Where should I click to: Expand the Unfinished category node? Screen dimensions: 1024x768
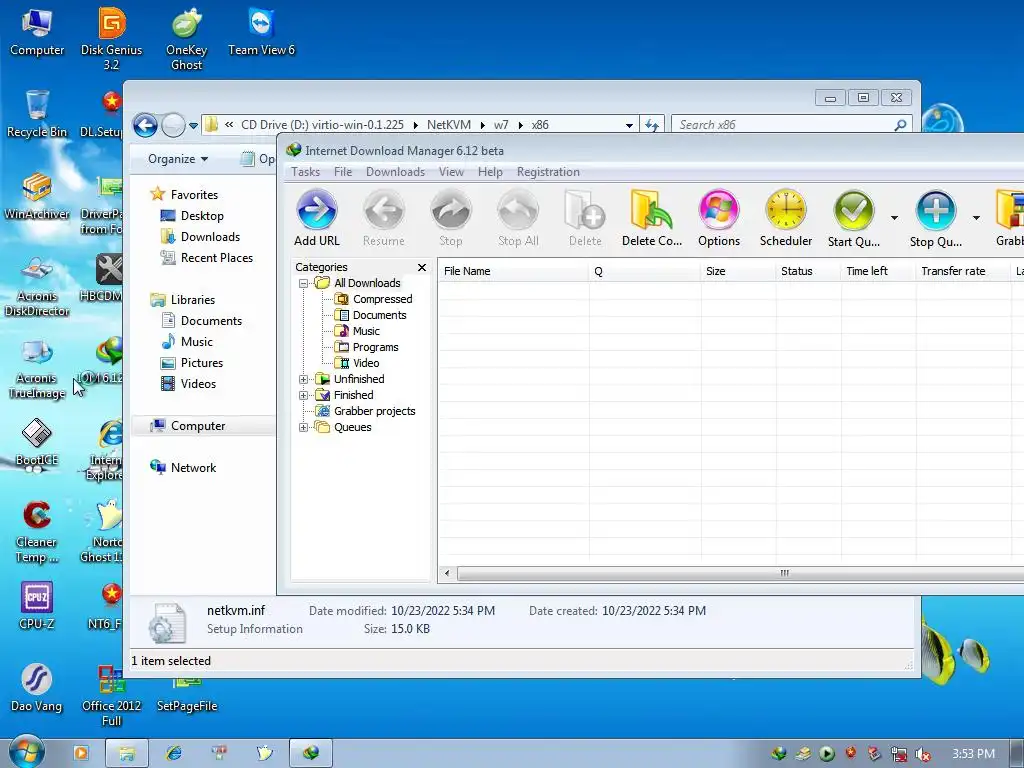(303, 379)
